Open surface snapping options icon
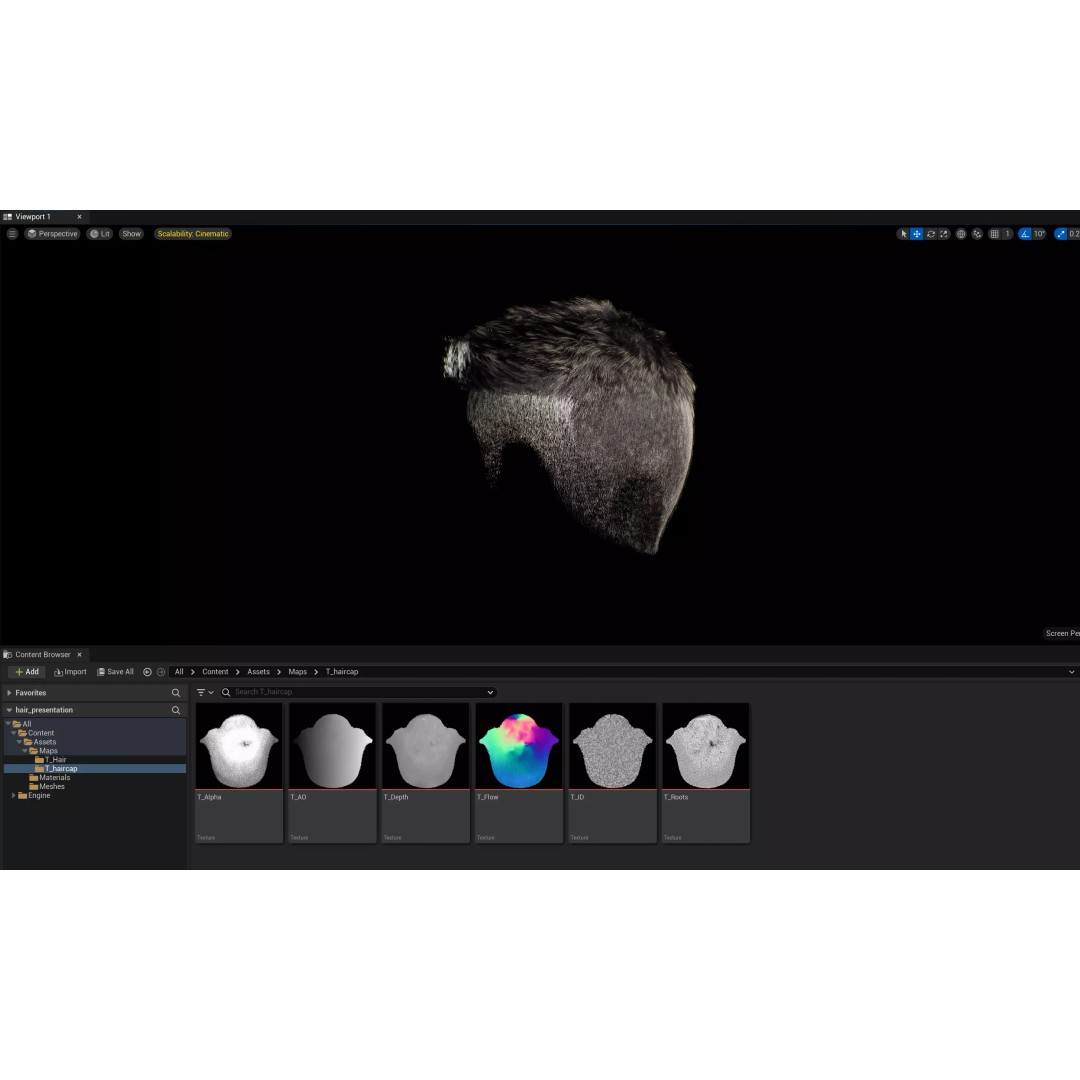Viewport: 1080px width, 1080px height. (x=977, y=234)
